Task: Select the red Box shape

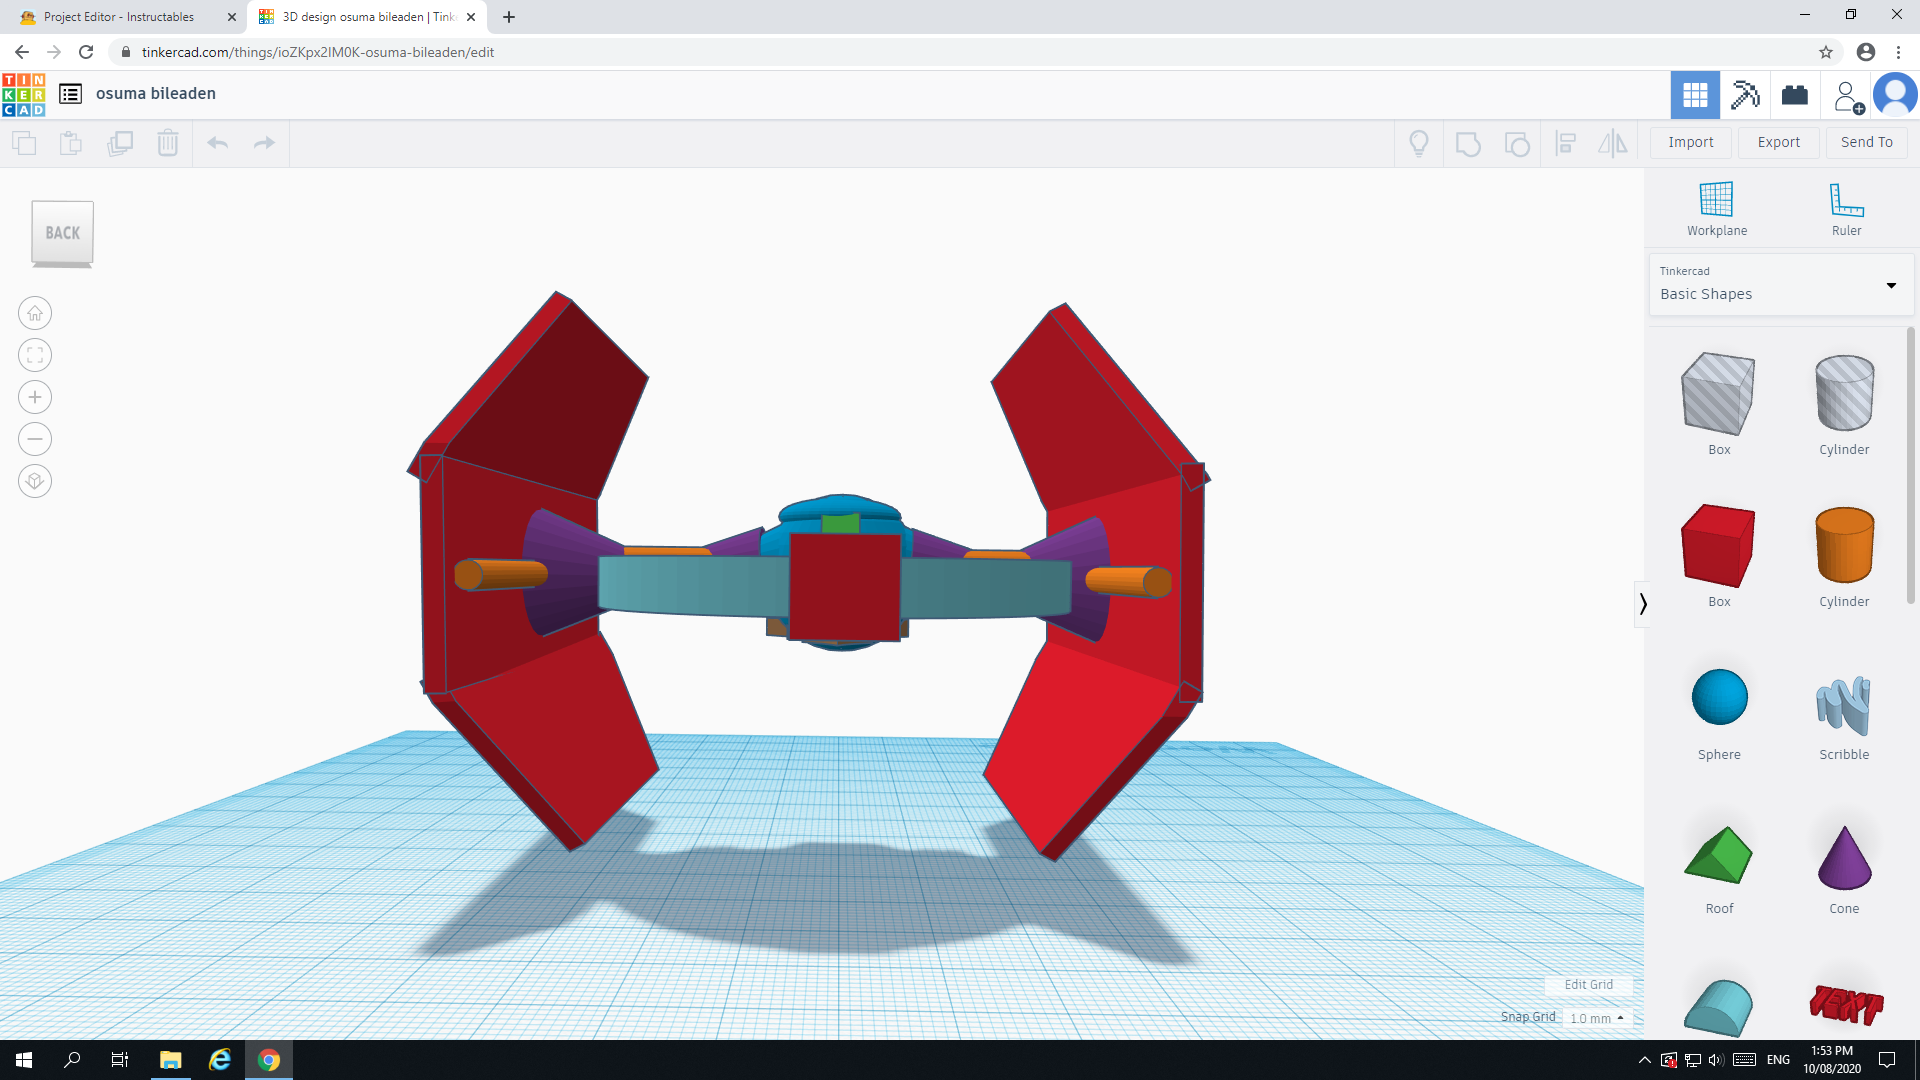Action: [1718, 546]
